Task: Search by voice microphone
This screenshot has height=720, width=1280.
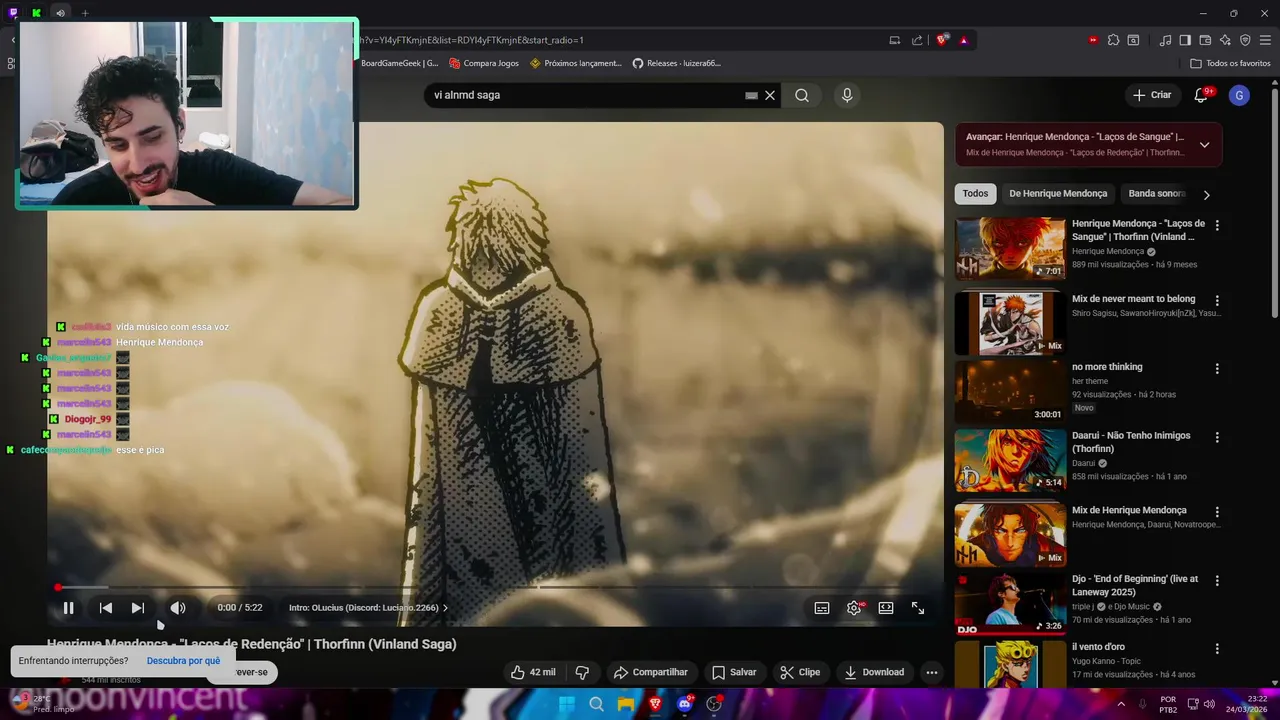Action: click(x=847, y=95)
